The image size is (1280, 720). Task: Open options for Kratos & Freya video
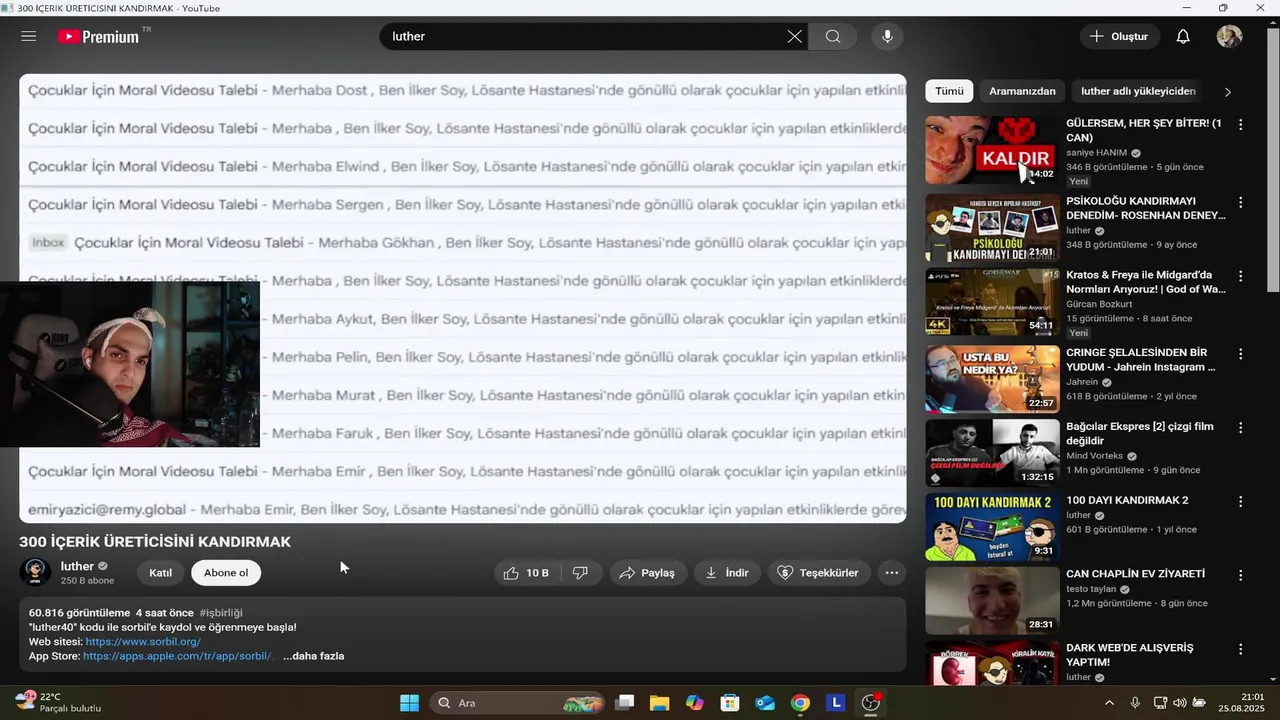pos(1241,276)
